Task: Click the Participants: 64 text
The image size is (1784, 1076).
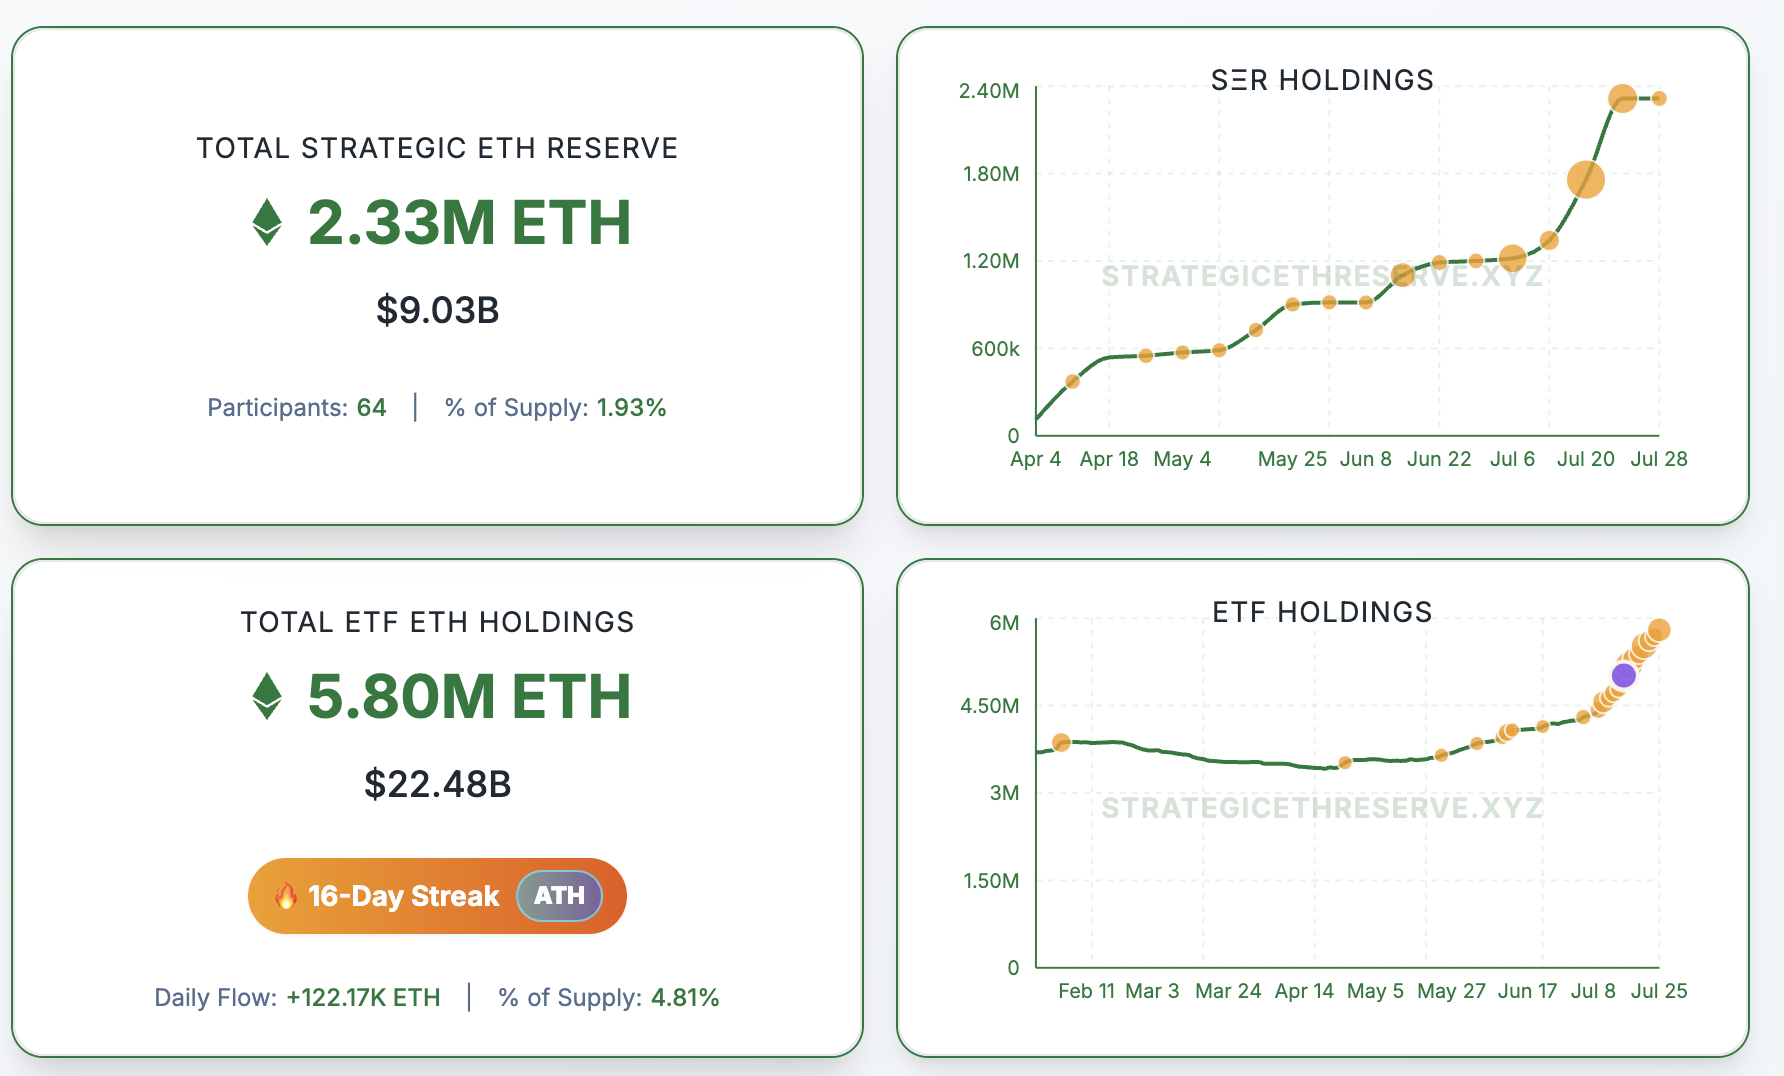Action: tap(296, 408)
